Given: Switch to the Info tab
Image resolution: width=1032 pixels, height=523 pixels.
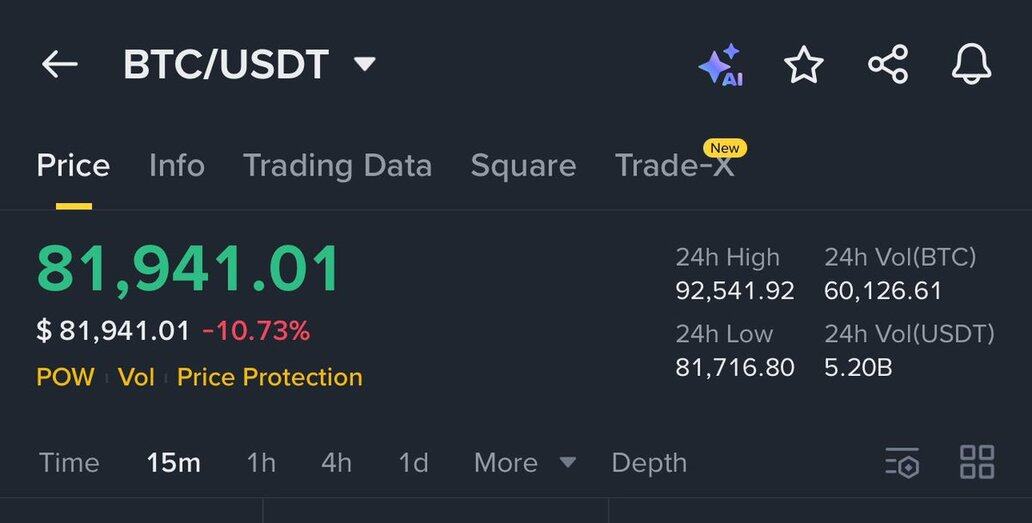Looking at the screenshot, I should 176,166.
